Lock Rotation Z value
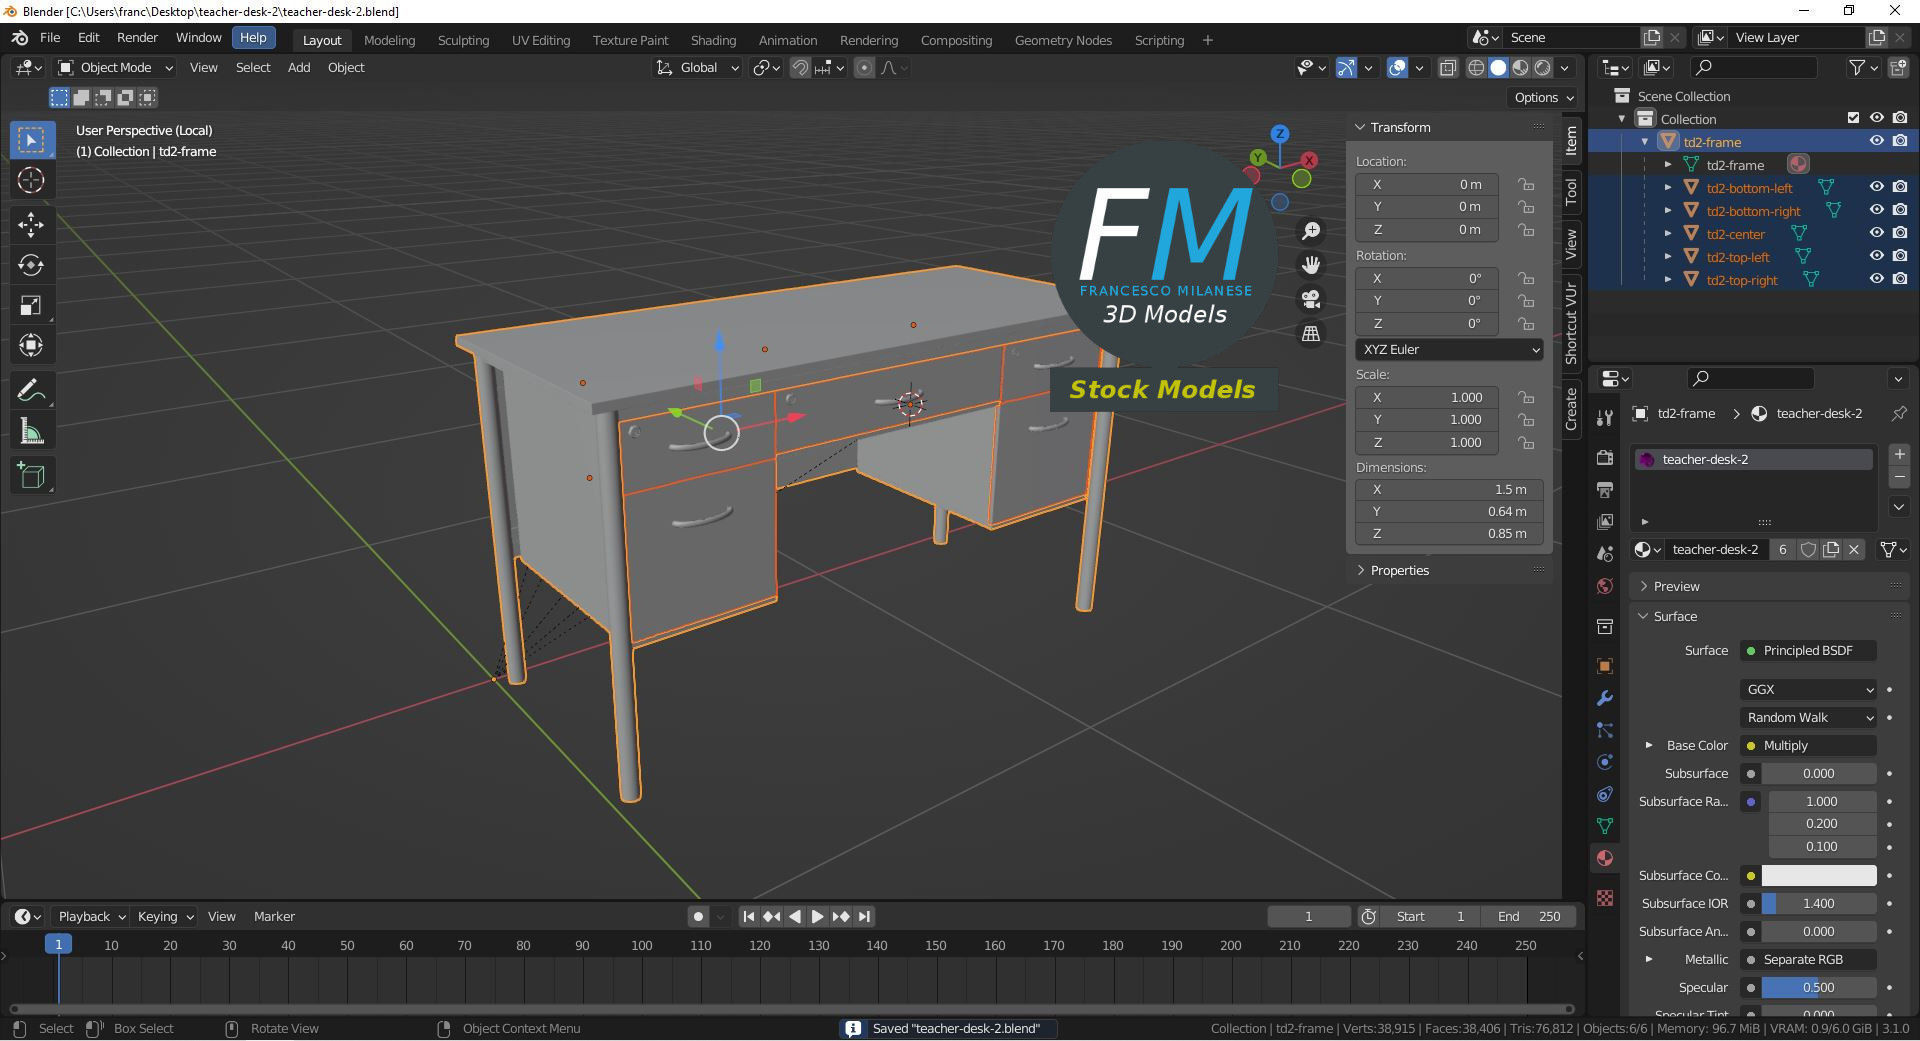This screenshot has height=1041, width=1920. point(1526,323)
